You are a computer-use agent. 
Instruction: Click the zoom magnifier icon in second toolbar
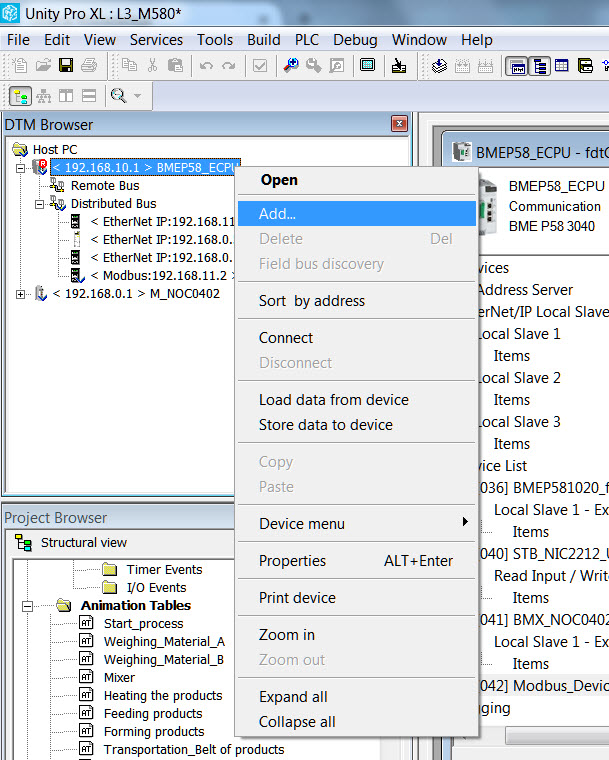pyautogui.click(x=118, y=96)
